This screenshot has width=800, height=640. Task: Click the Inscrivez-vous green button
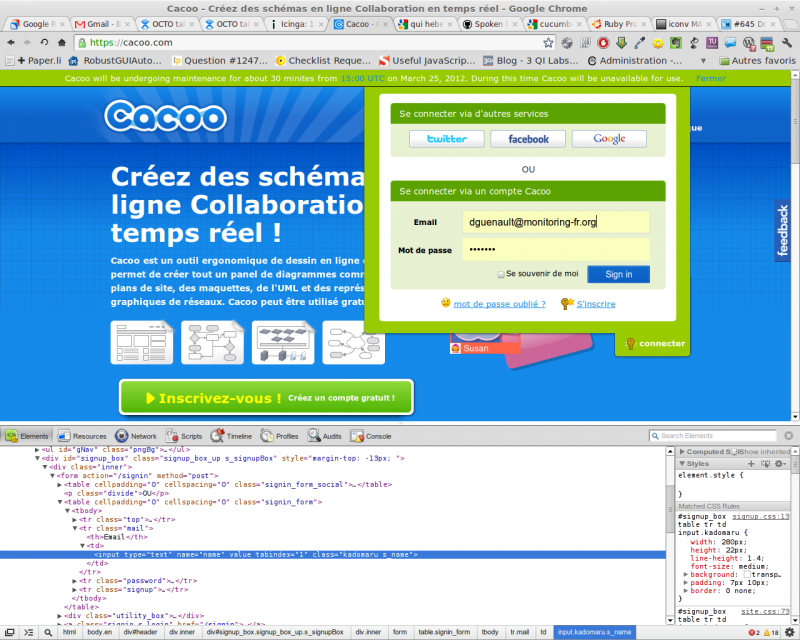tap(266, 397)
